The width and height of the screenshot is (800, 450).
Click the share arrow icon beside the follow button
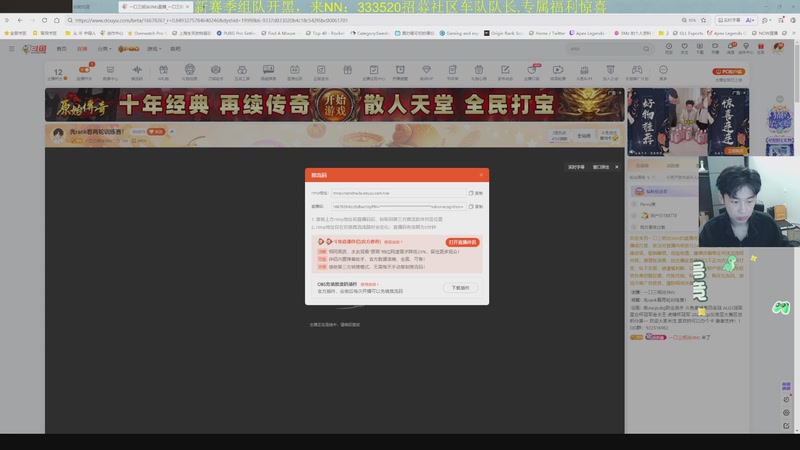pos(172,132)
